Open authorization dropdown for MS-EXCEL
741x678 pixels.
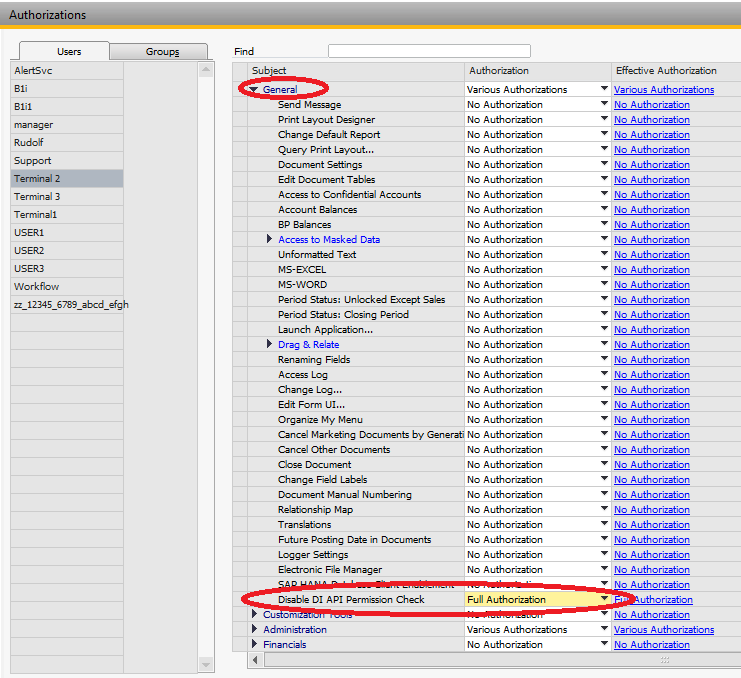(603, 270)
